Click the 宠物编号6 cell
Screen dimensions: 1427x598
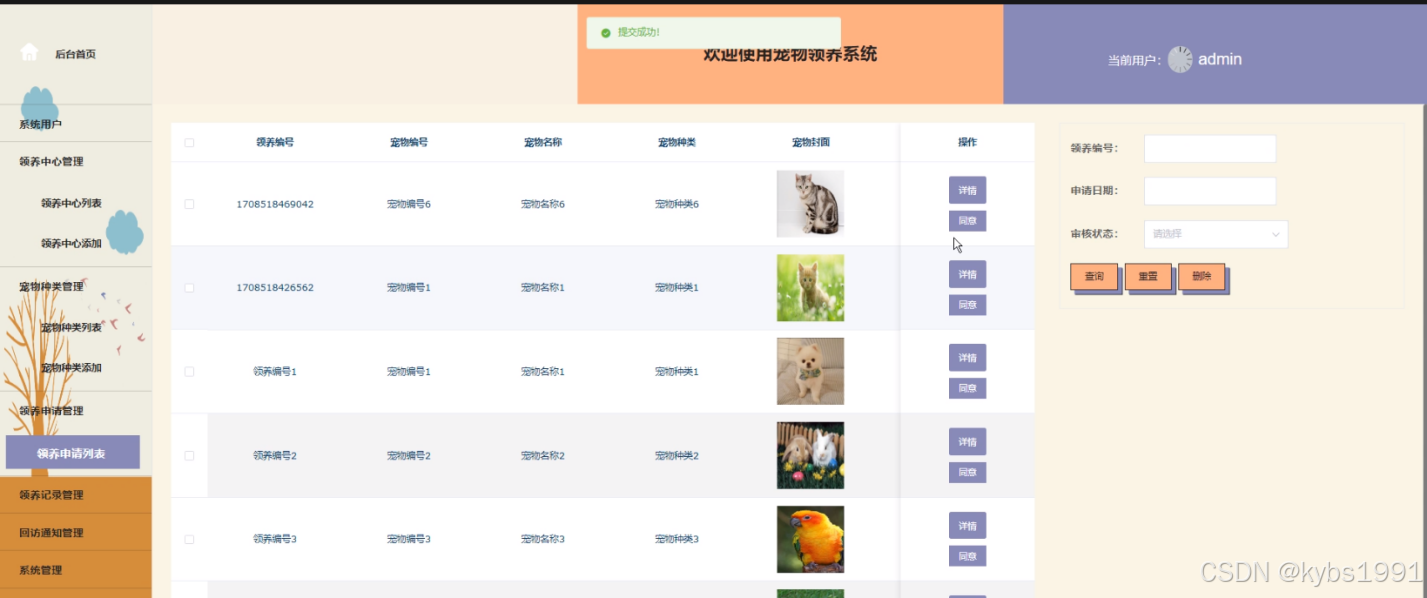(409, 204)
